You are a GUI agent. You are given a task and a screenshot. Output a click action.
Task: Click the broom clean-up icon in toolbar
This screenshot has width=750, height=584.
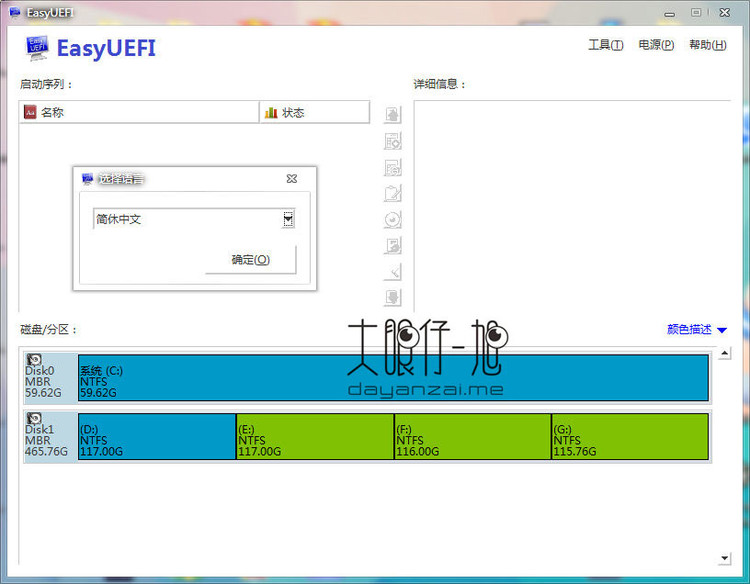click(393, 272)
